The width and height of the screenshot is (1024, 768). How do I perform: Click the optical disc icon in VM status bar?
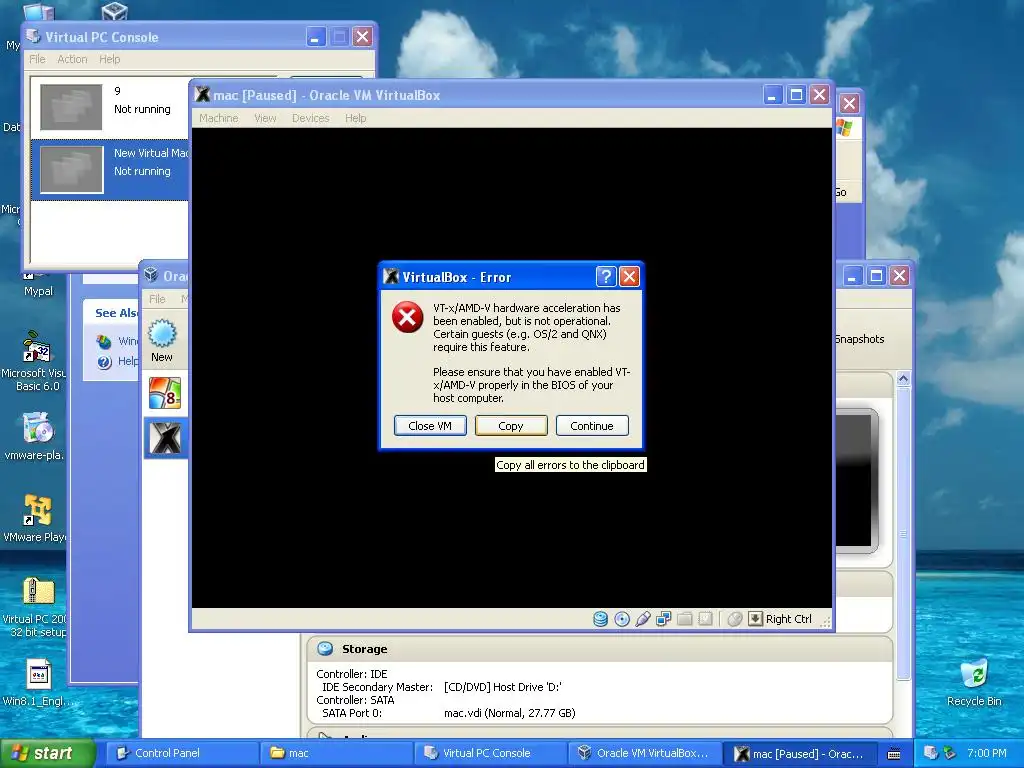click(x=622, y=618)
